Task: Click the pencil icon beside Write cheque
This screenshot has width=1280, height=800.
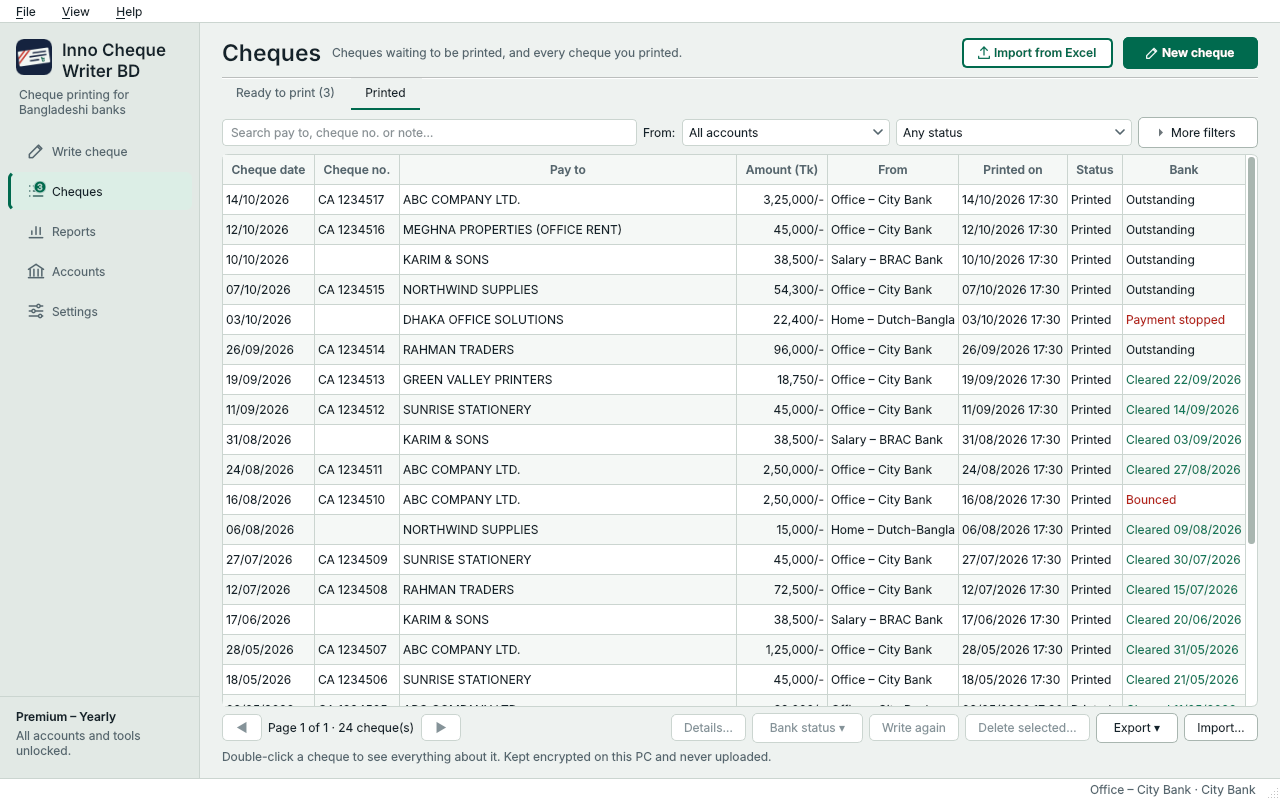Action: coord(36,152)
